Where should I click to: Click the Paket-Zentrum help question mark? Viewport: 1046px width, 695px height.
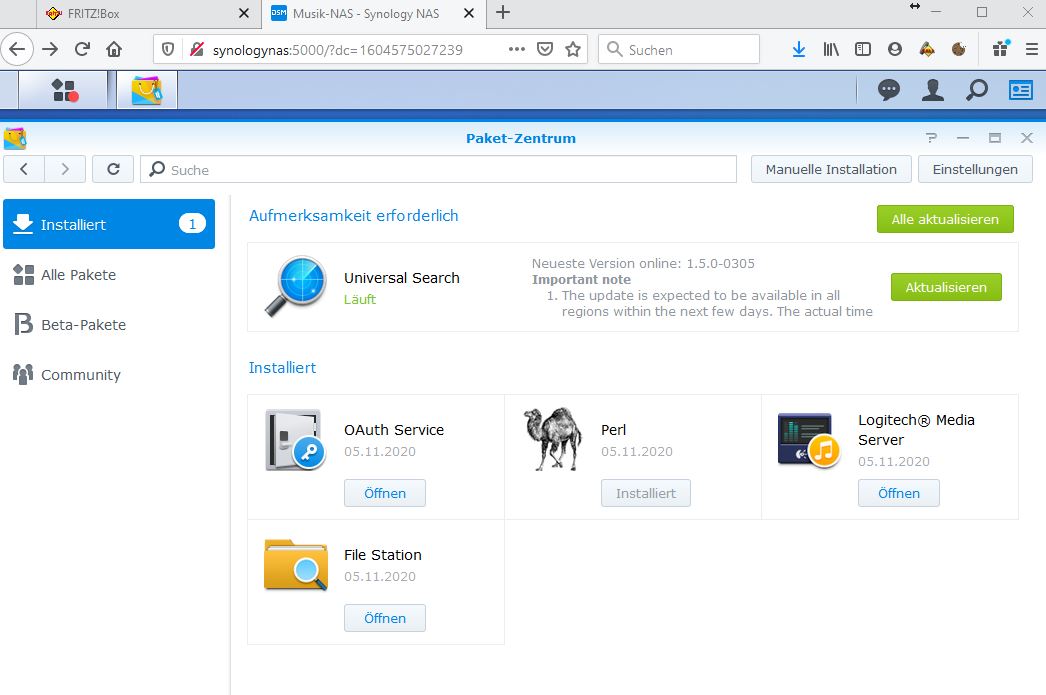coord(931,138)
